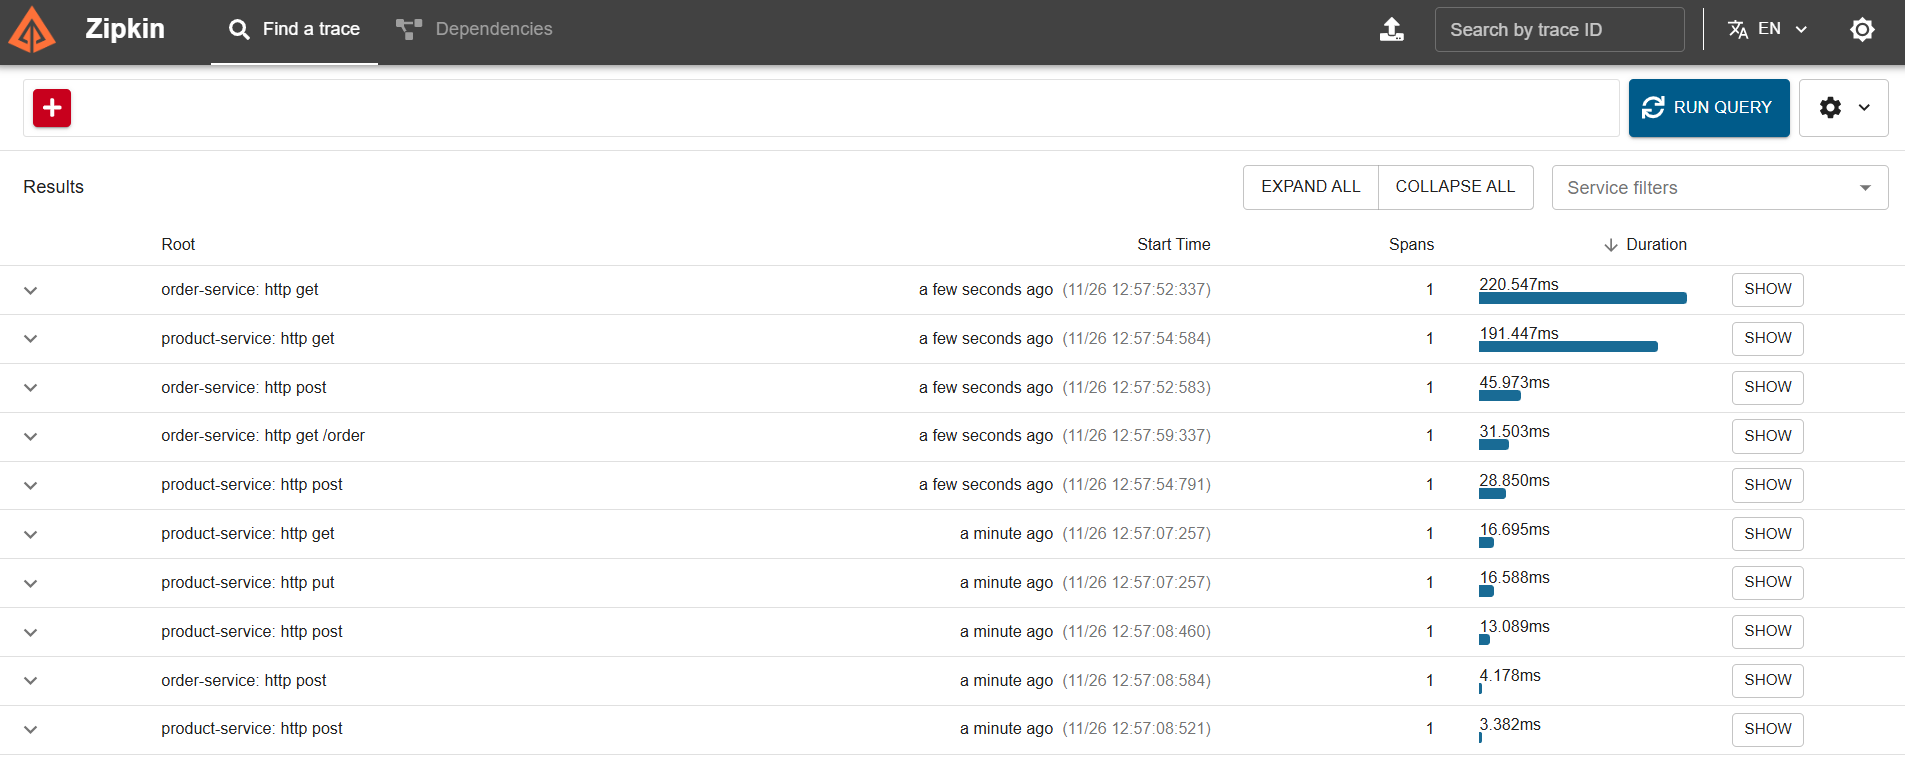Viewport: 1905px width, 760px height.
Task: Sort results by Duration column header
Action: pos(1645,245)
